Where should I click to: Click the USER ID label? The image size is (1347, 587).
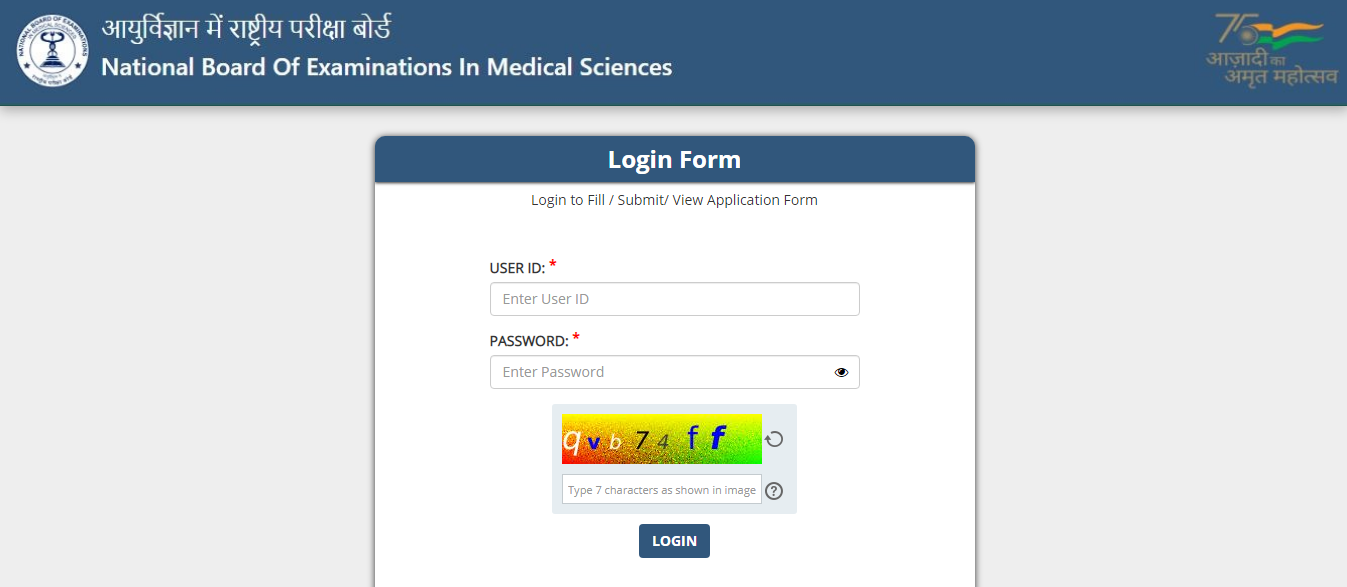pyautogui.click(x=517, y=268)
